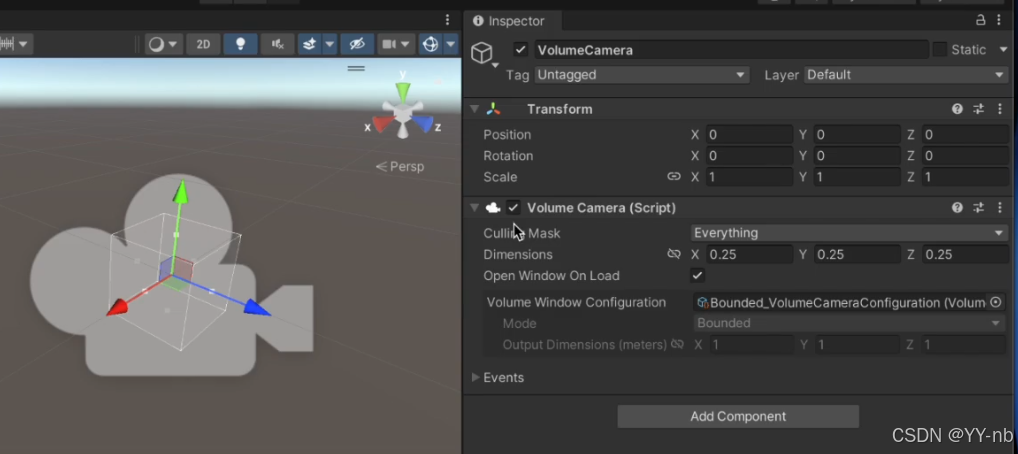Expand the Events foldout
The height and width of the screenshot is (454, 1018).
pyautogui.click(x=475, y=377)
